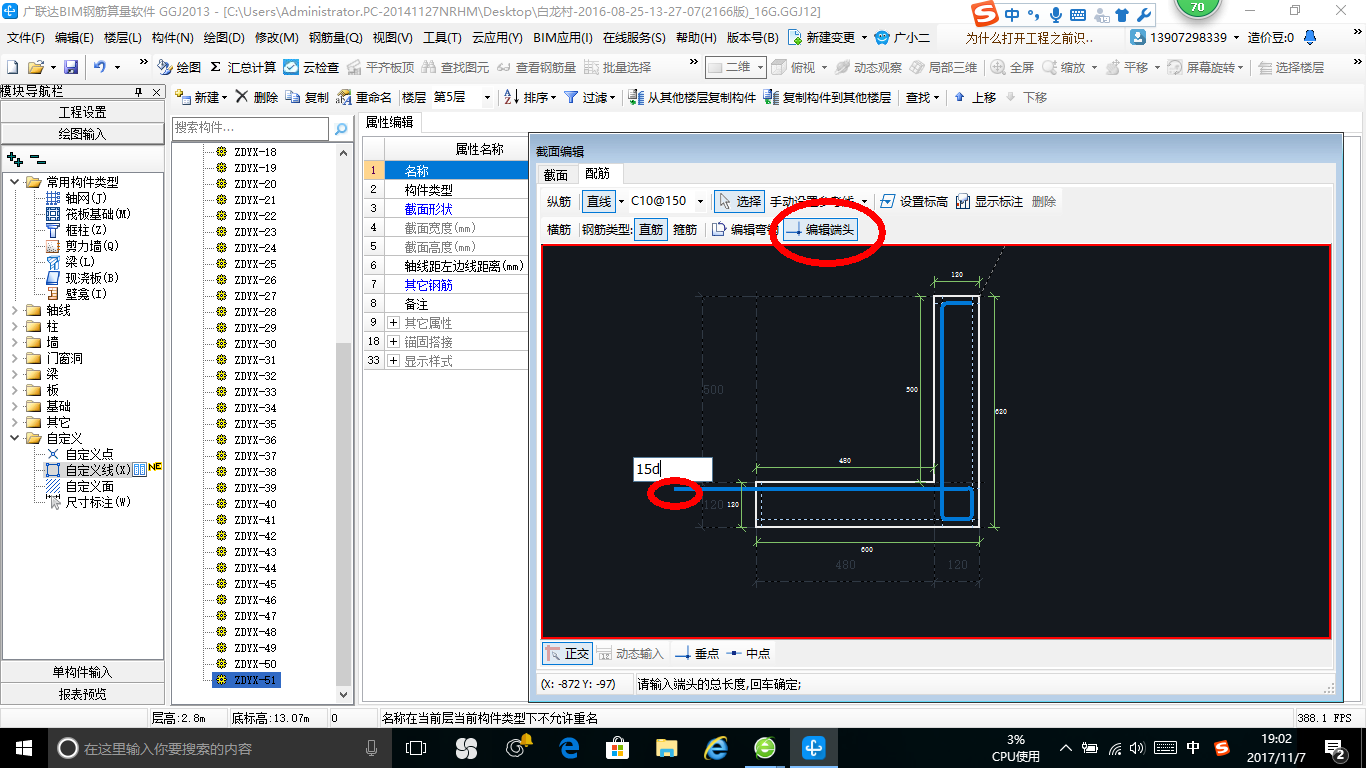The image size is (1366, 768).
Task: Select 自定义线(X) tree item
Action: (97, 470)
